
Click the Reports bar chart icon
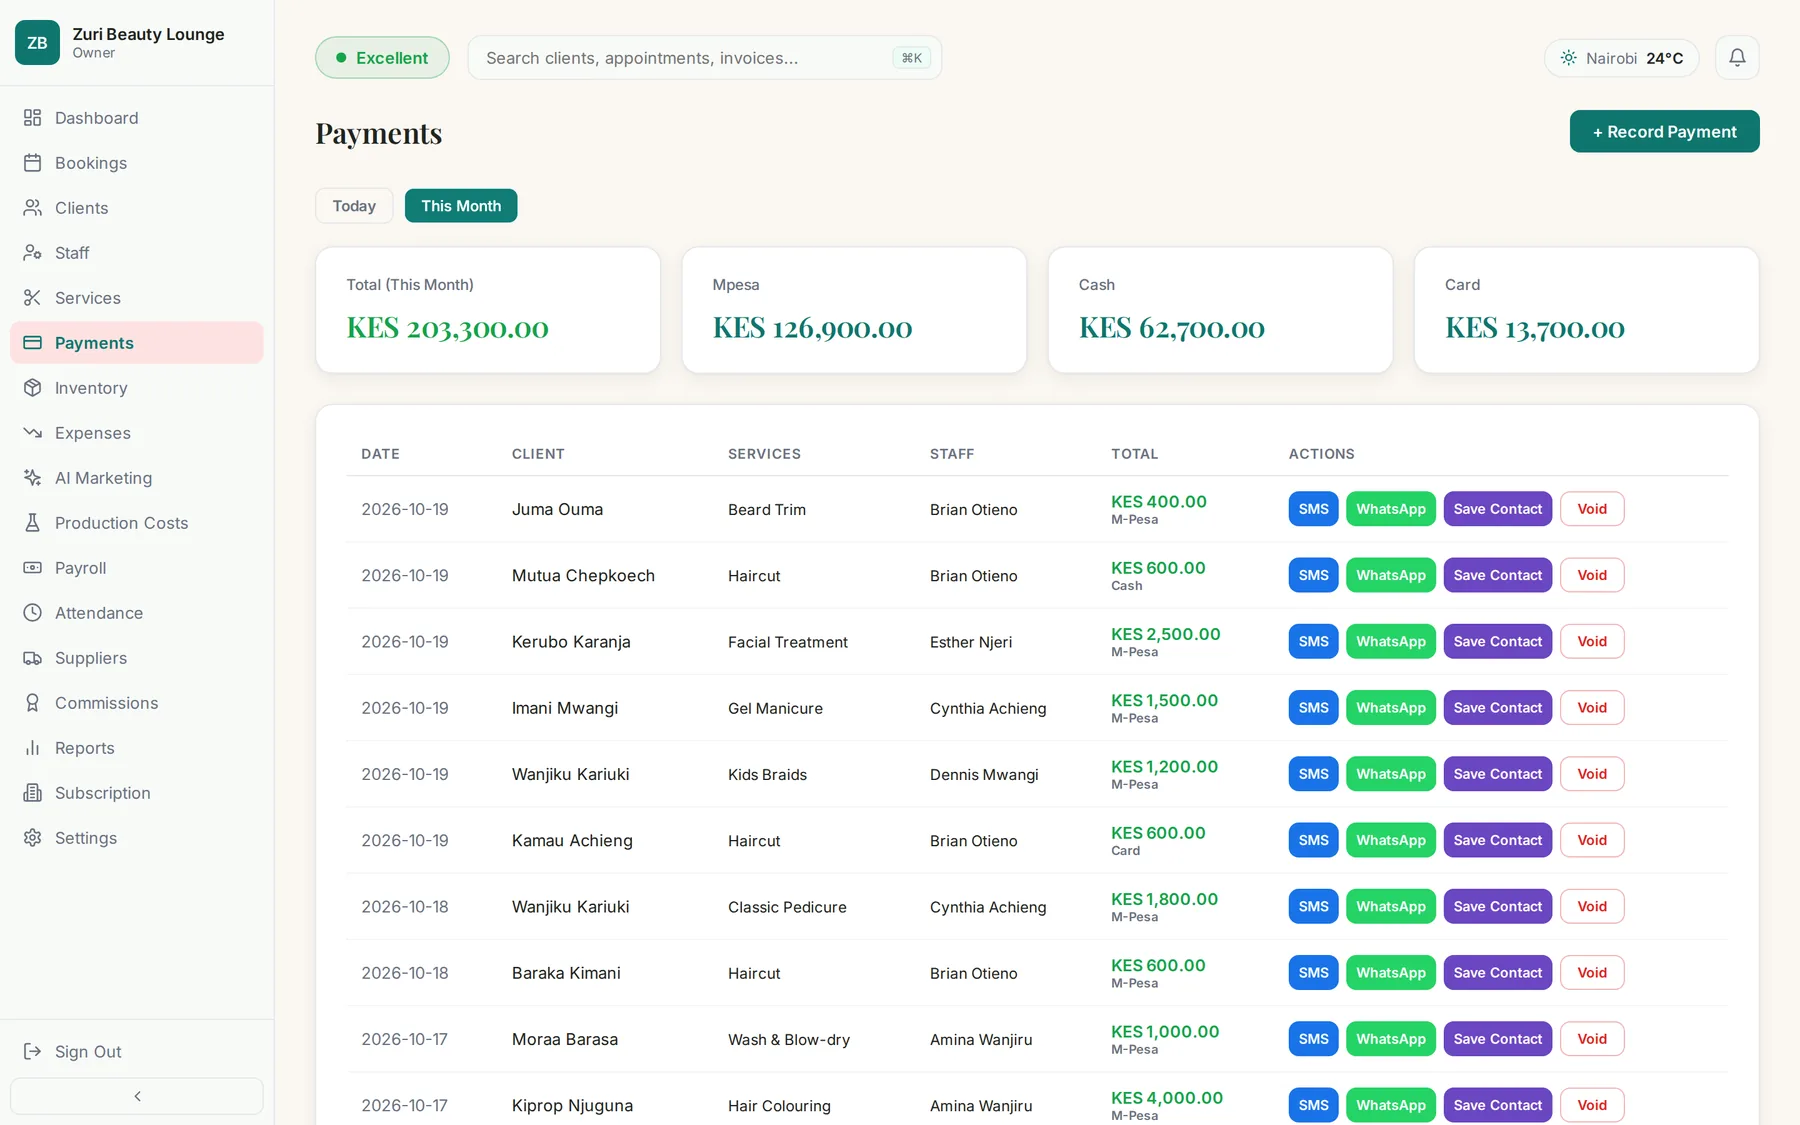(33, 748)
